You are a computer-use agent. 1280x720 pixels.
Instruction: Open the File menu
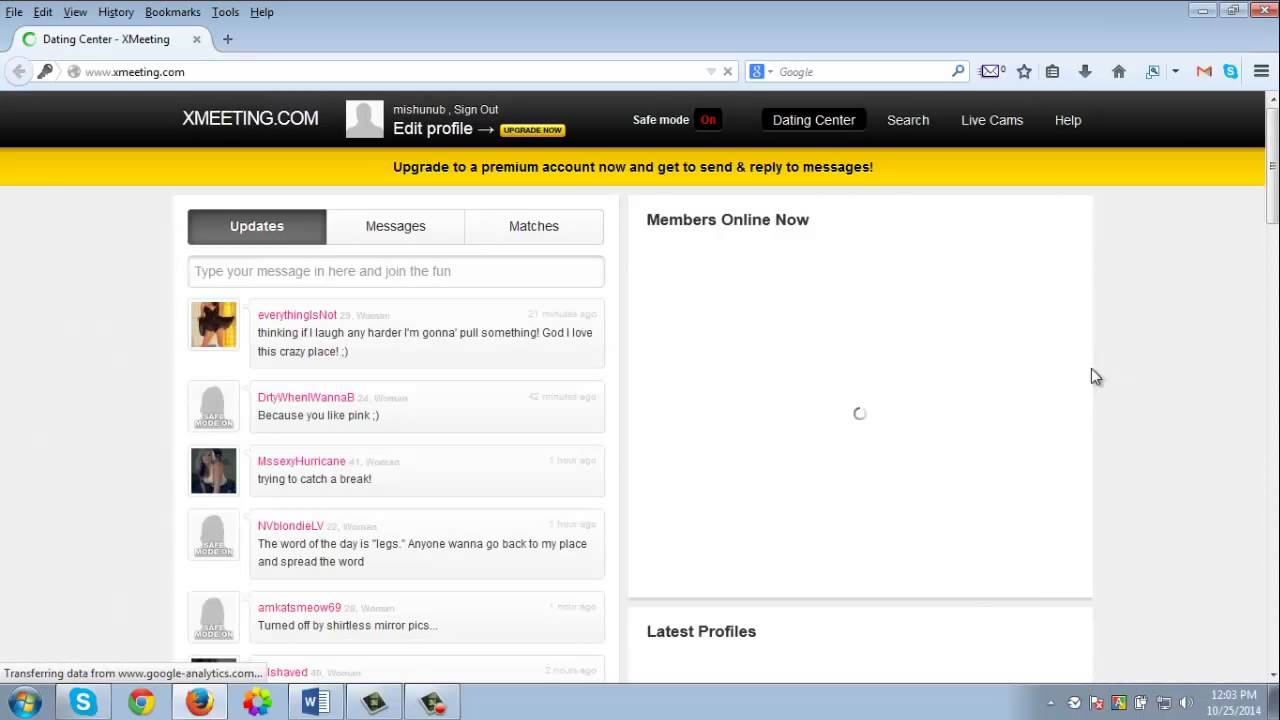point(14,12)
